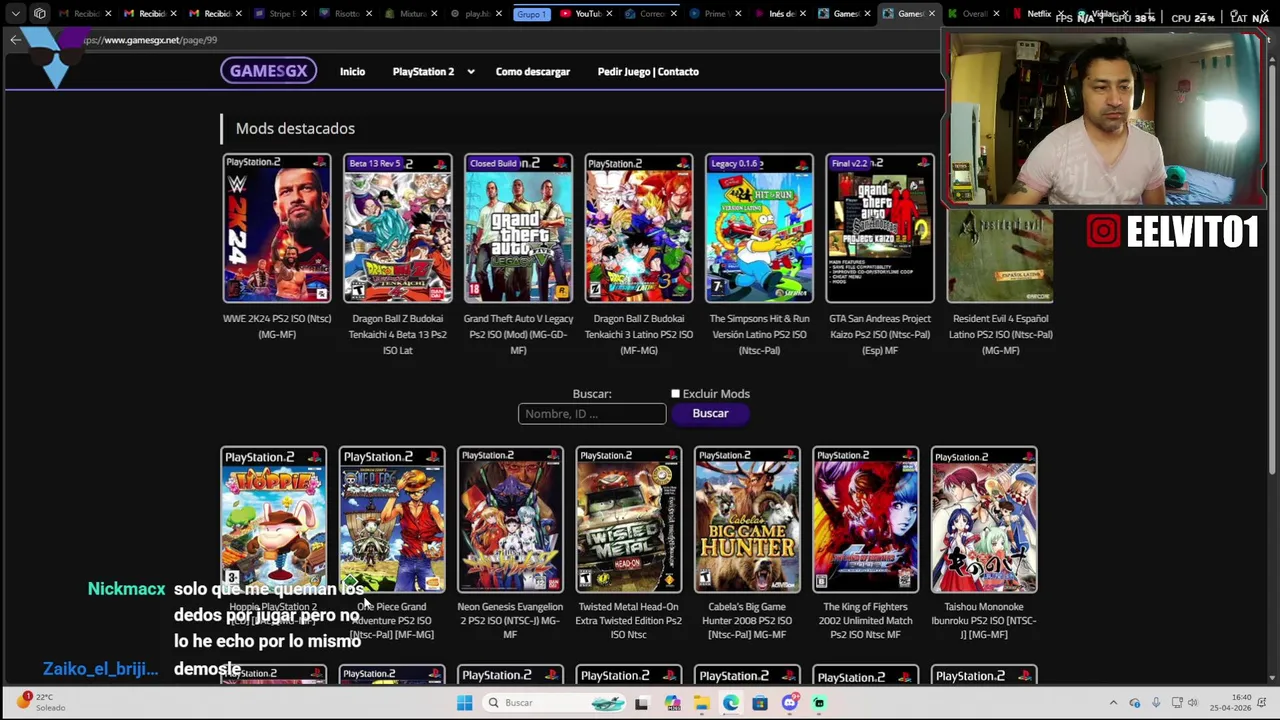Expand the PlayStation 2 menu arrow
Viewport: 1280px width, 720px height.
[x=470, y=72]
